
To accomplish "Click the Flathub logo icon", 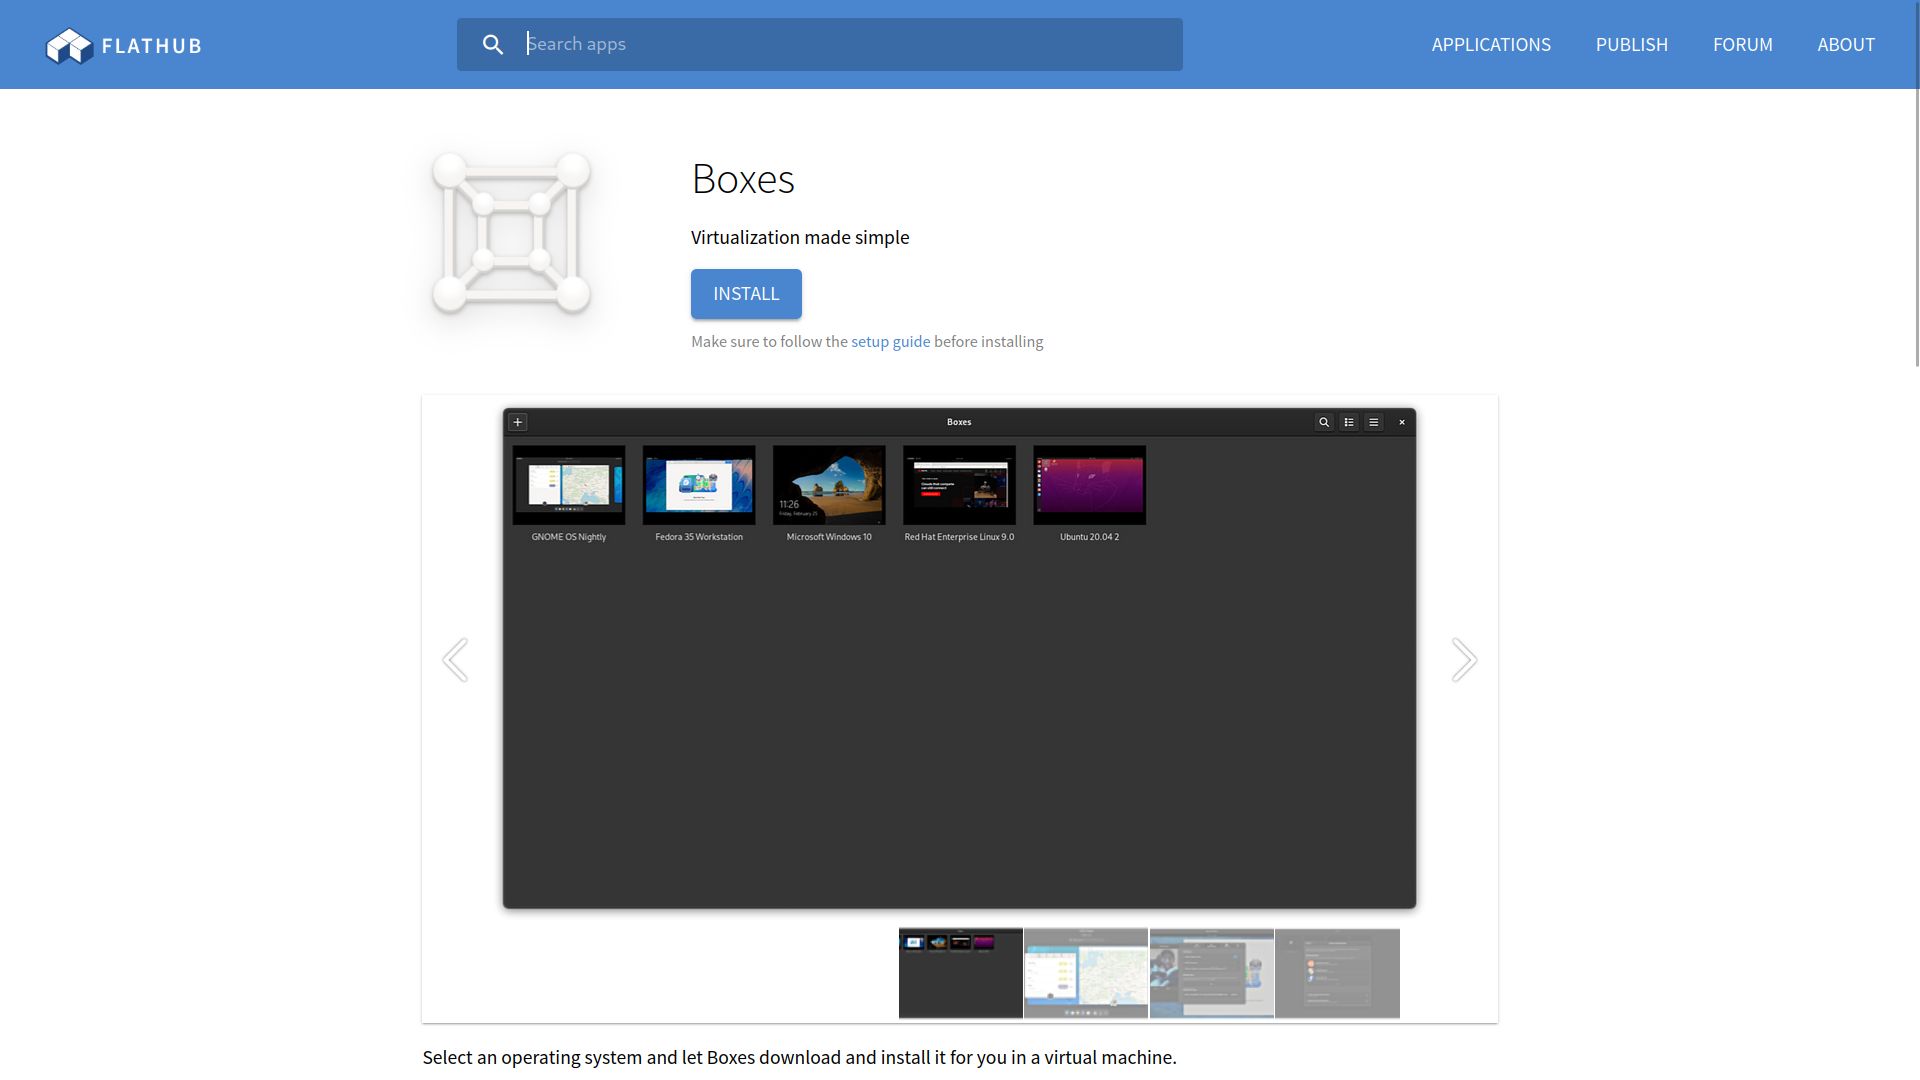I will [x=68, y=44].
